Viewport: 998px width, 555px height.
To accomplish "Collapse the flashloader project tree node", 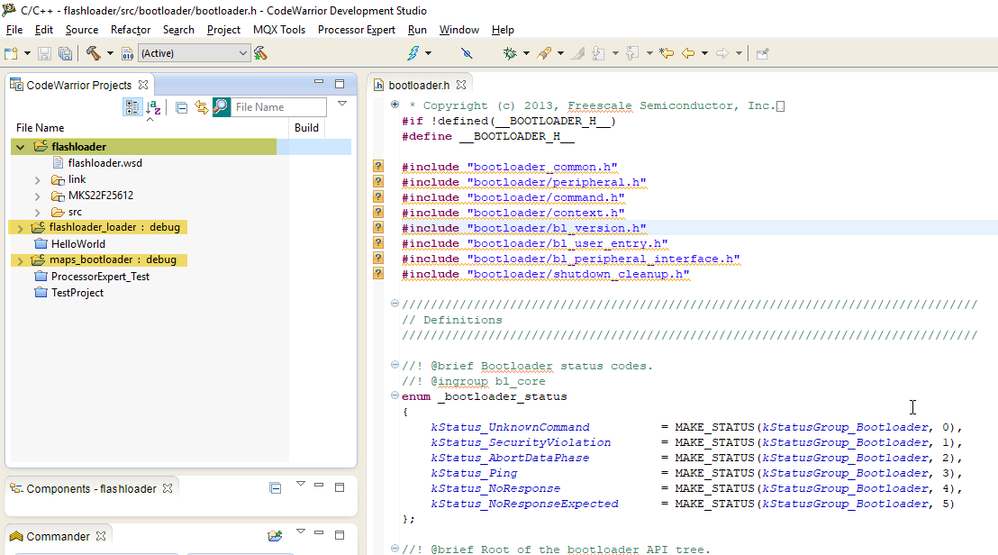I will click(x=20, y=147).
